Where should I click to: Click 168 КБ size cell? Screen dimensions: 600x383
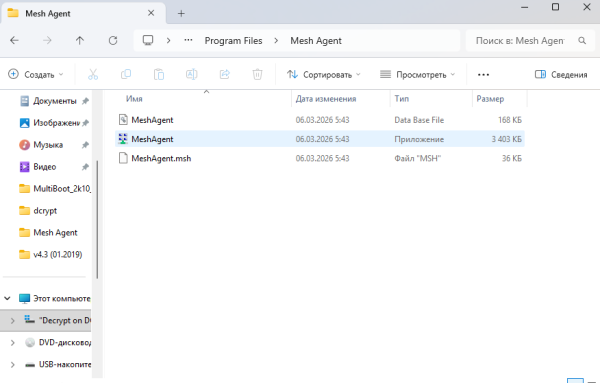[x=510, y=120]
